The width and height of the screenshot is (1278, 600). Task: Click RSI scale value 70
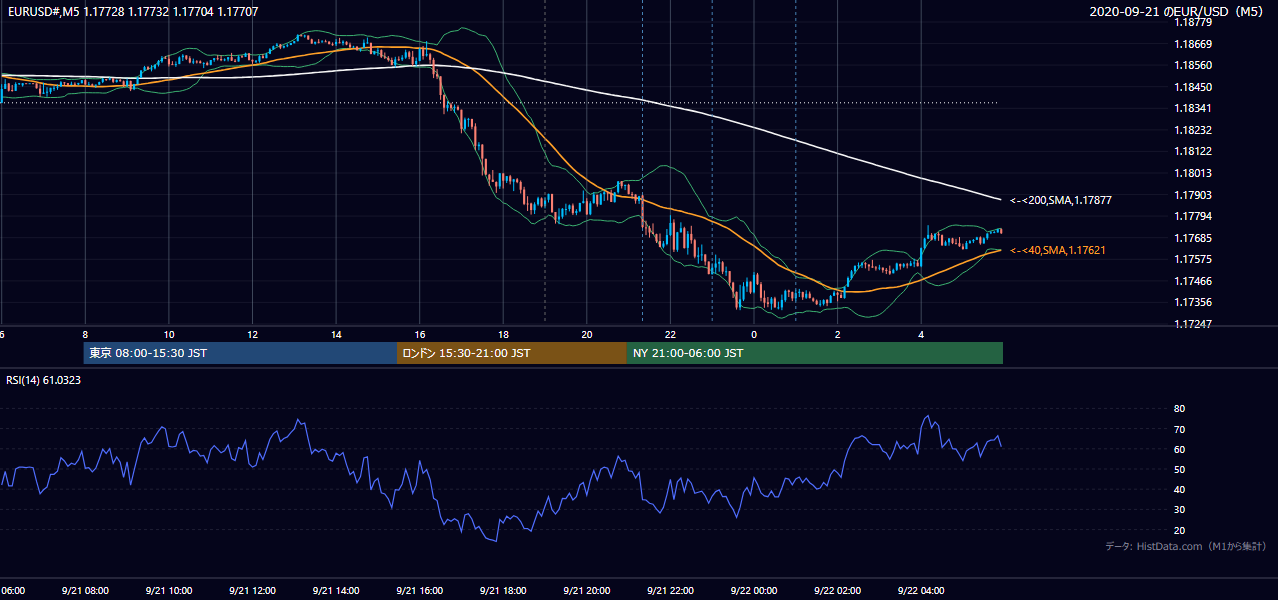coord(1180,429)
